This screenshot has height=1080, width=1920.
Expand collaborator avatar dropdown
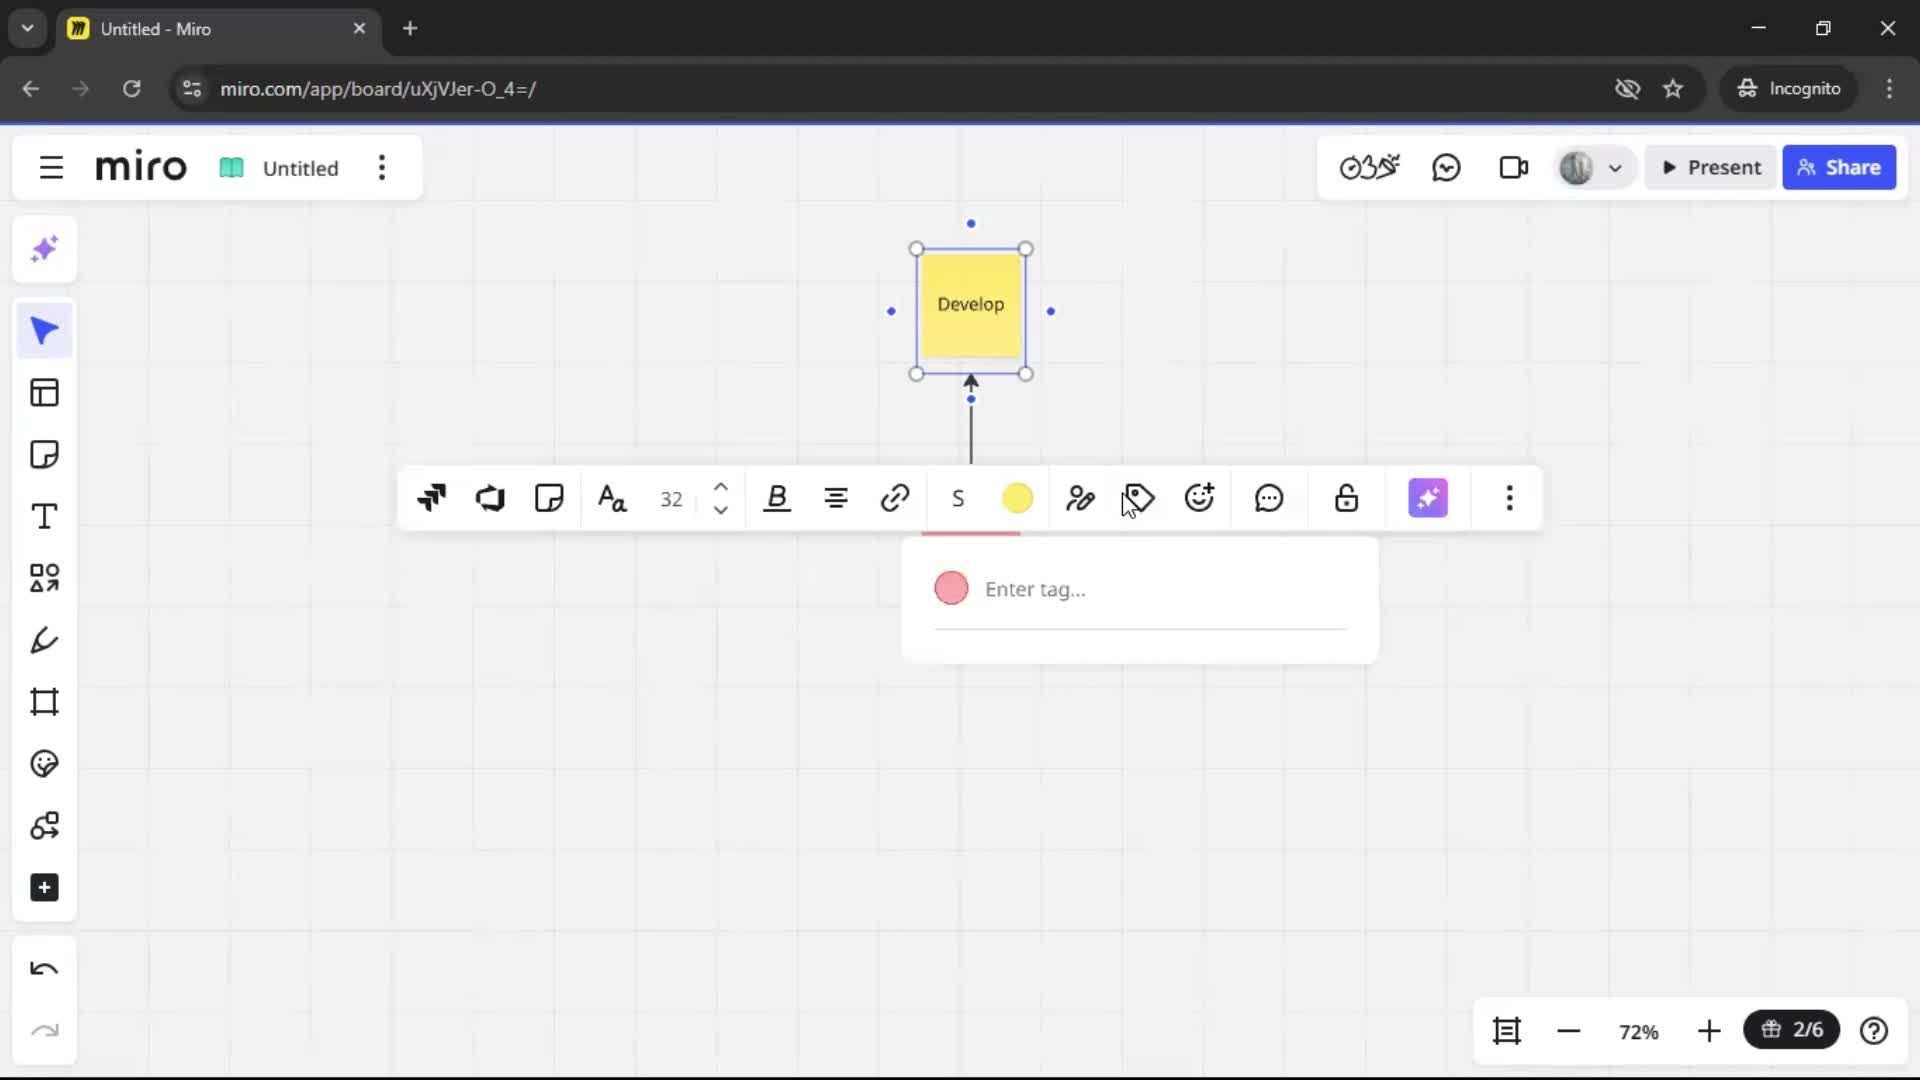click(x=1614, y=168)
